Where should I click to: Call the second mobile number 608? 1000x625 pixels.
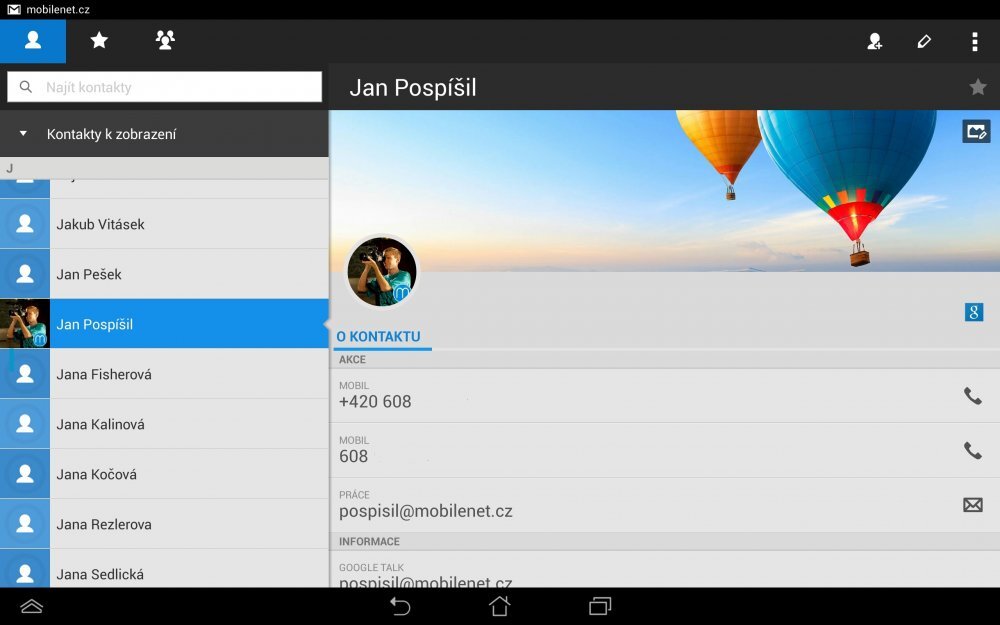pyautogui.click(x=973, y=450)
